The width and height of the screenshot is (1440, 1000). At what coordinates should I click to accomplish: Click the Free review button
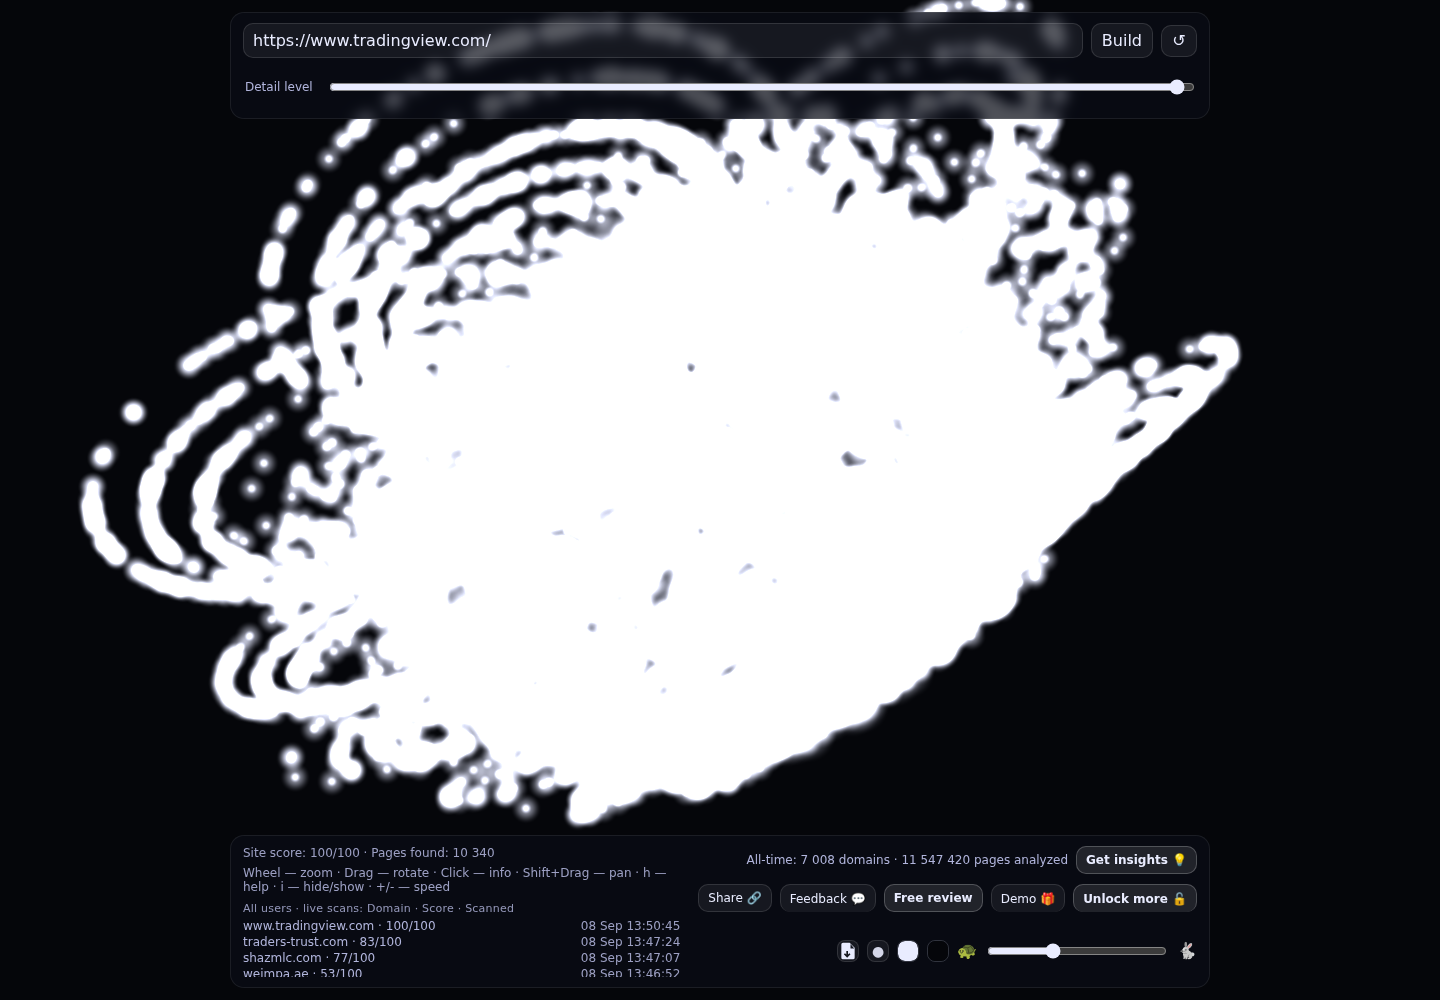(933, 898)
